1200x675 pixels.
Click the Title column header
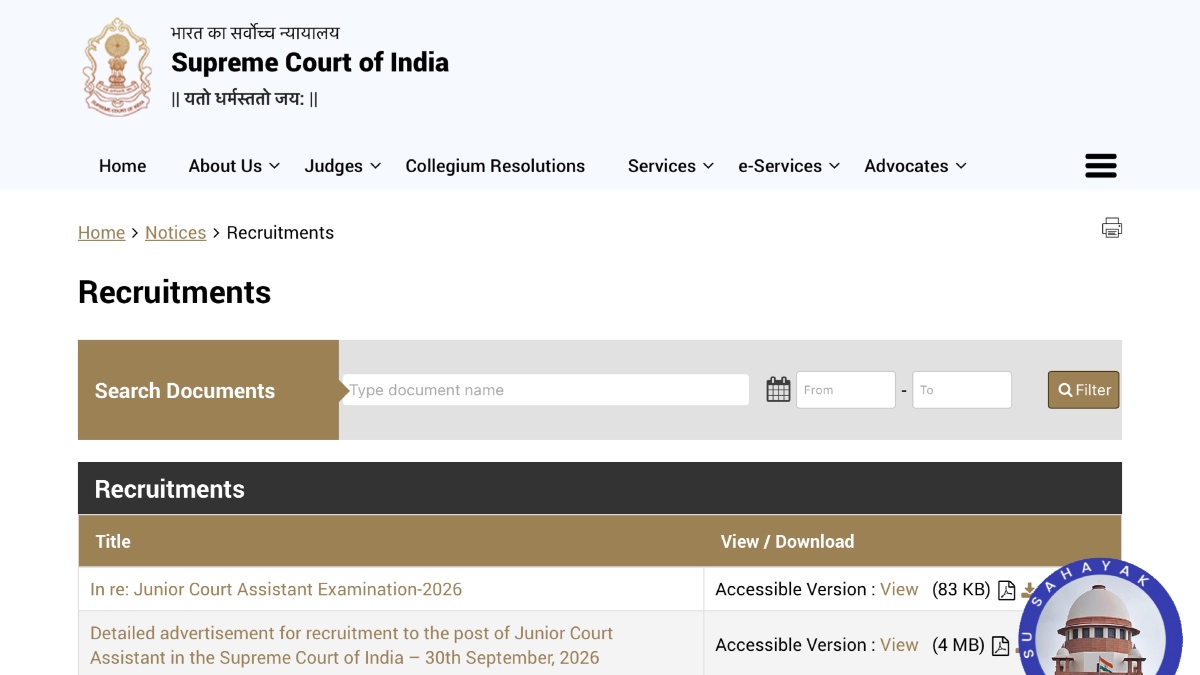point(113,542)
